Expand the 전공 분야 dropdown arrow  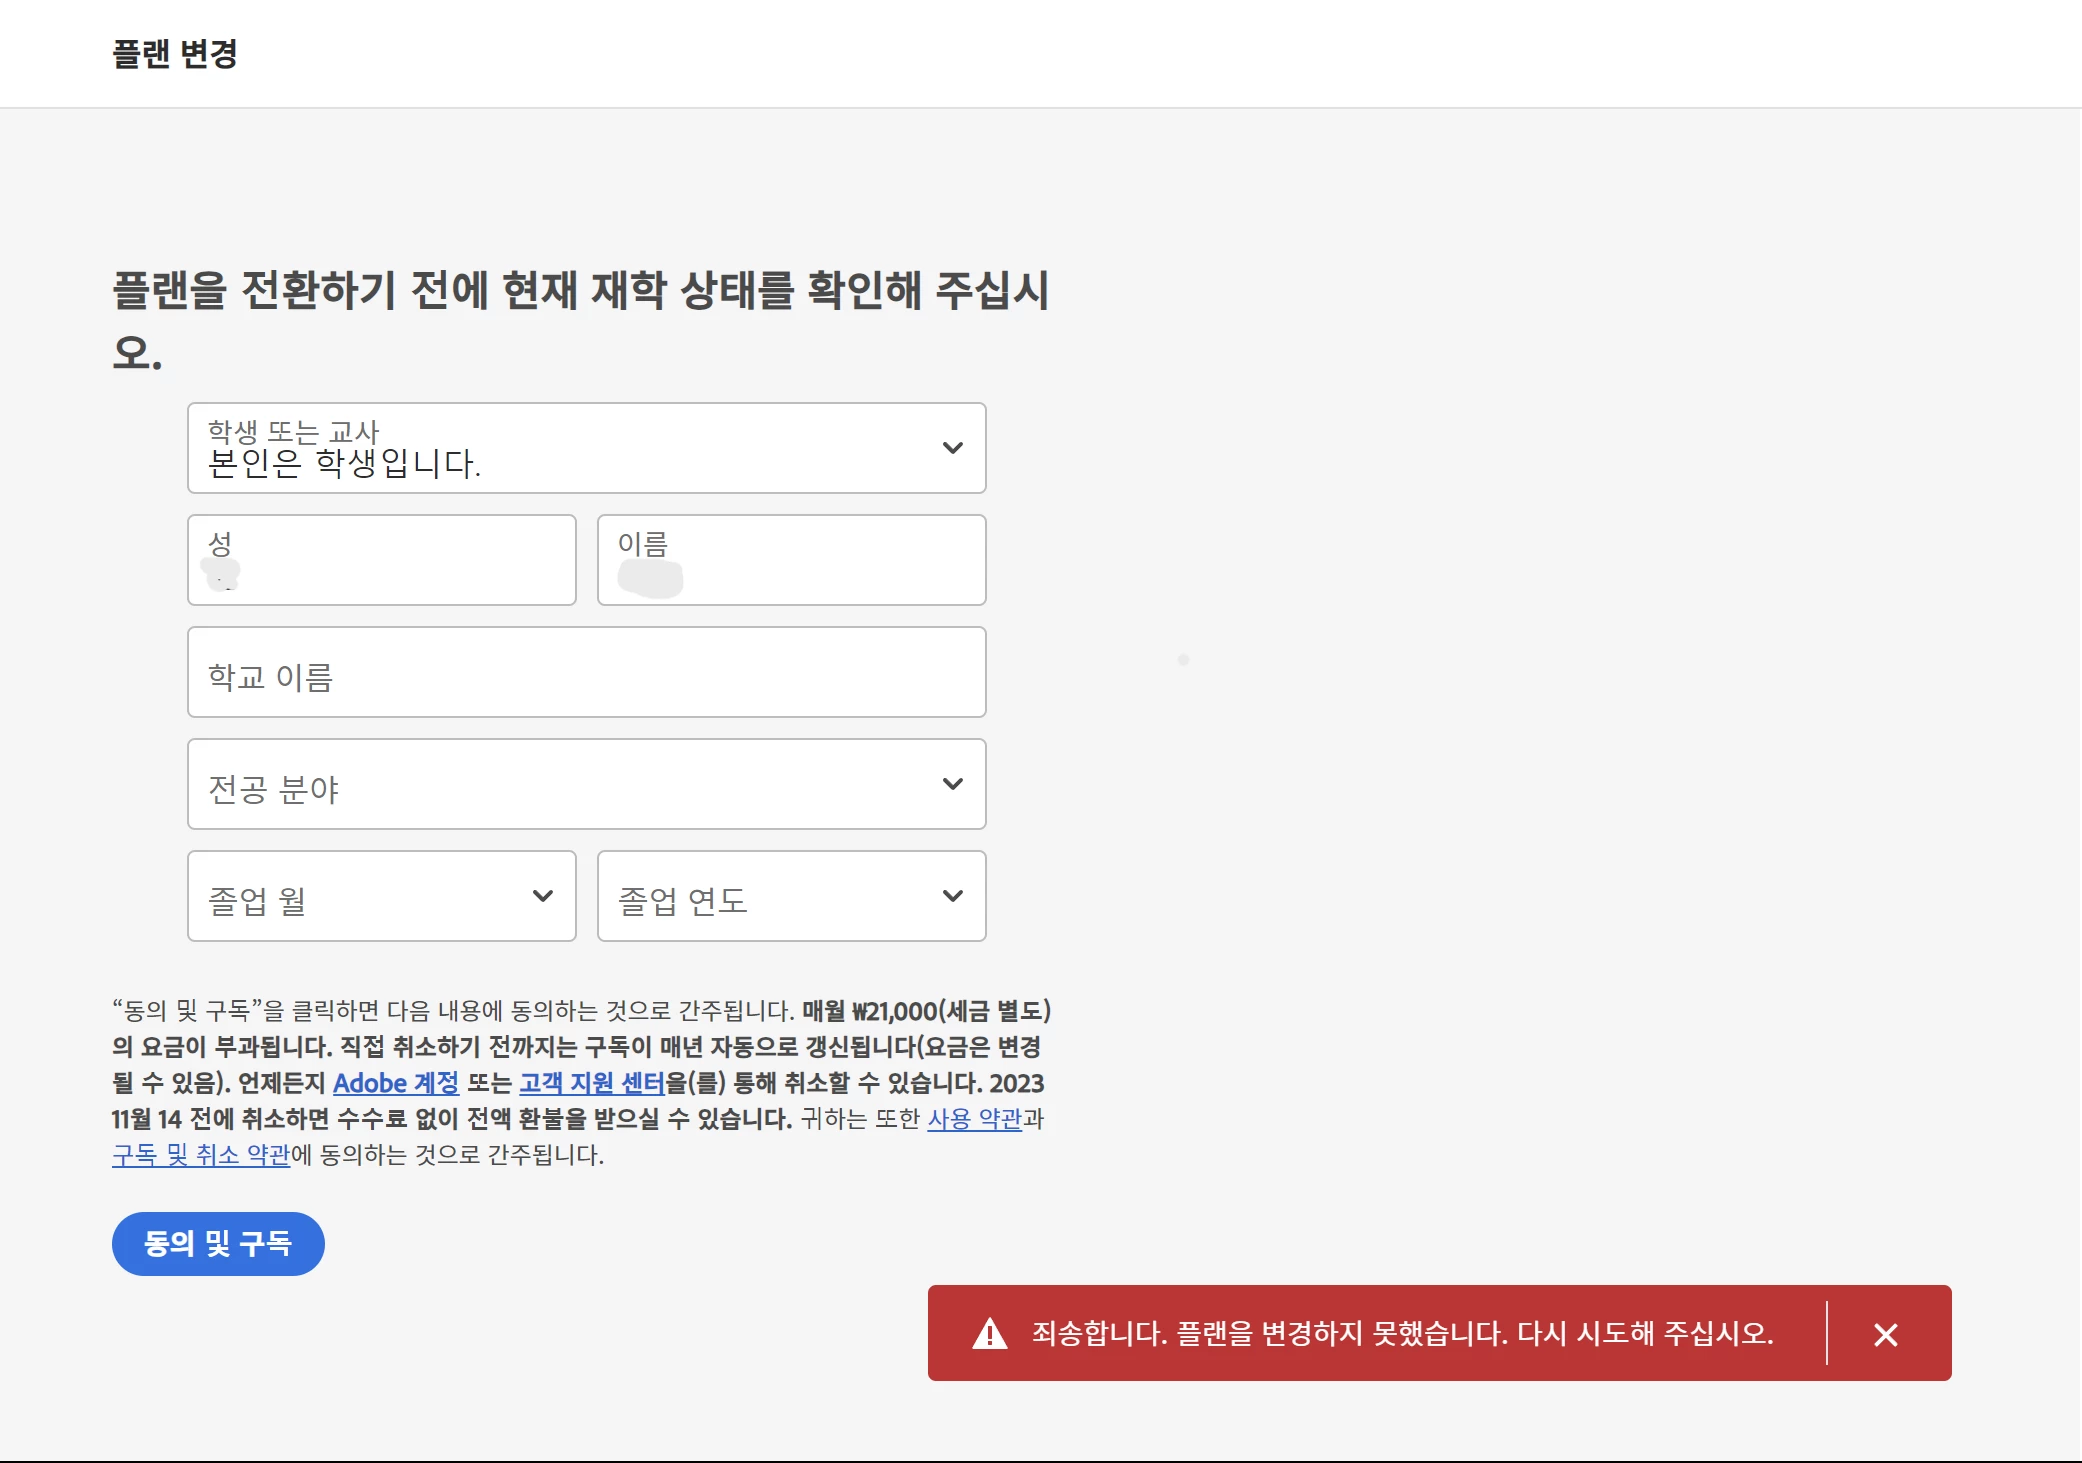pyautogui.click(x=952, y=784)
